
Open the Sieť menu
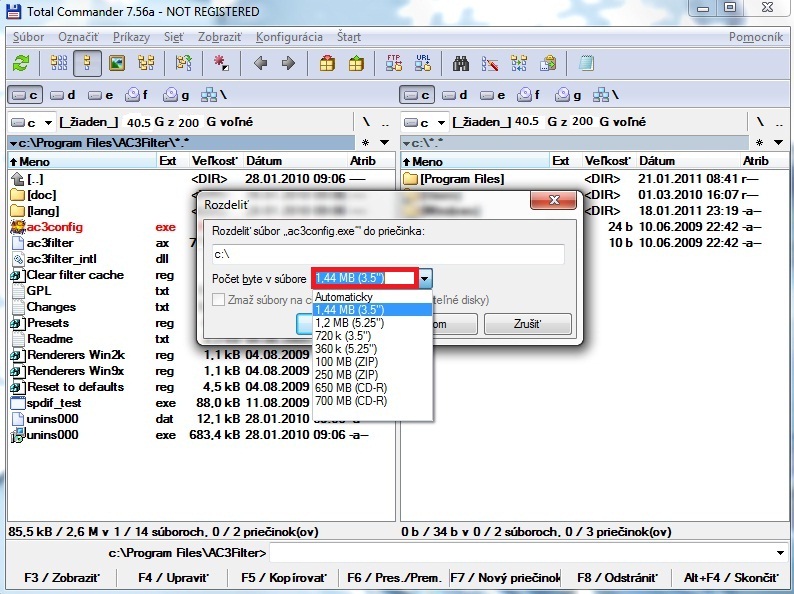tap(174, 37)
